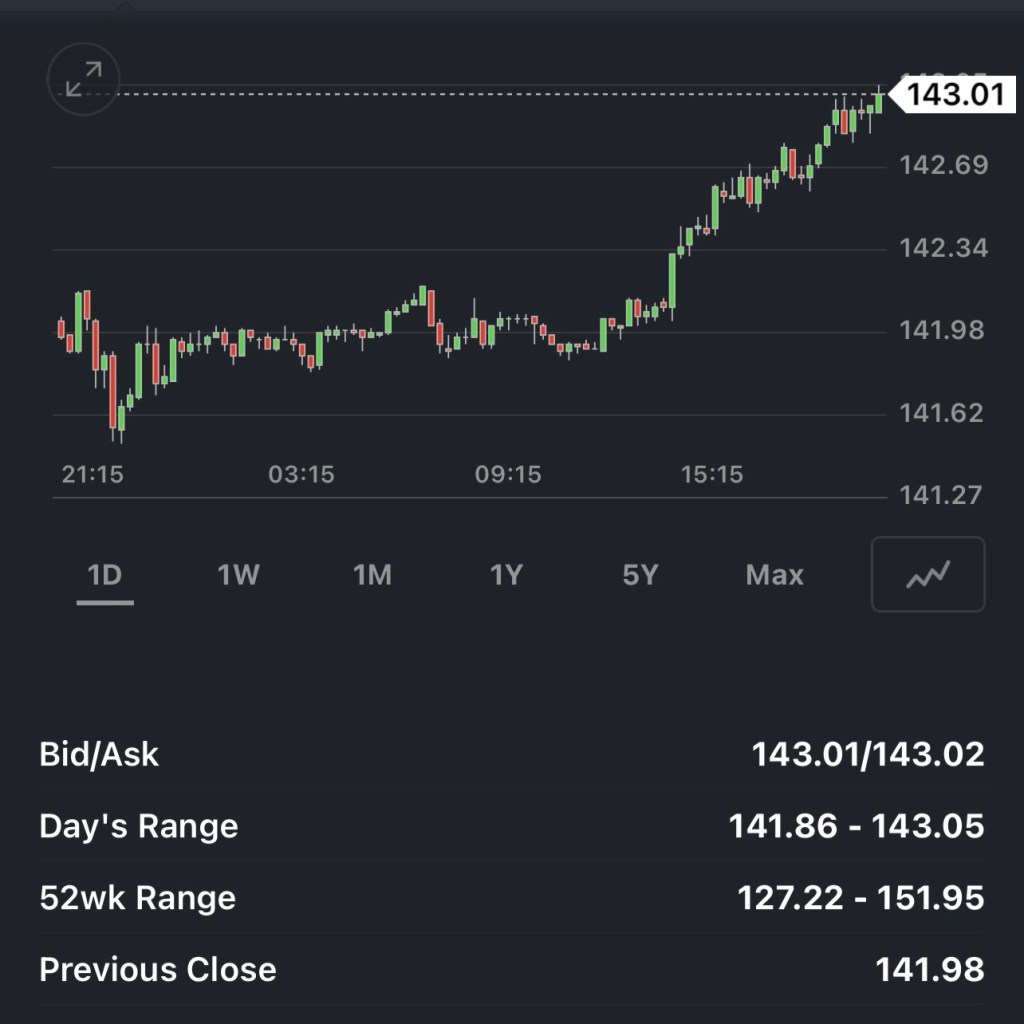Tap the 52wk Range value
The width and height of the screenshot is (1024, 1024).
tap(860, 898)
